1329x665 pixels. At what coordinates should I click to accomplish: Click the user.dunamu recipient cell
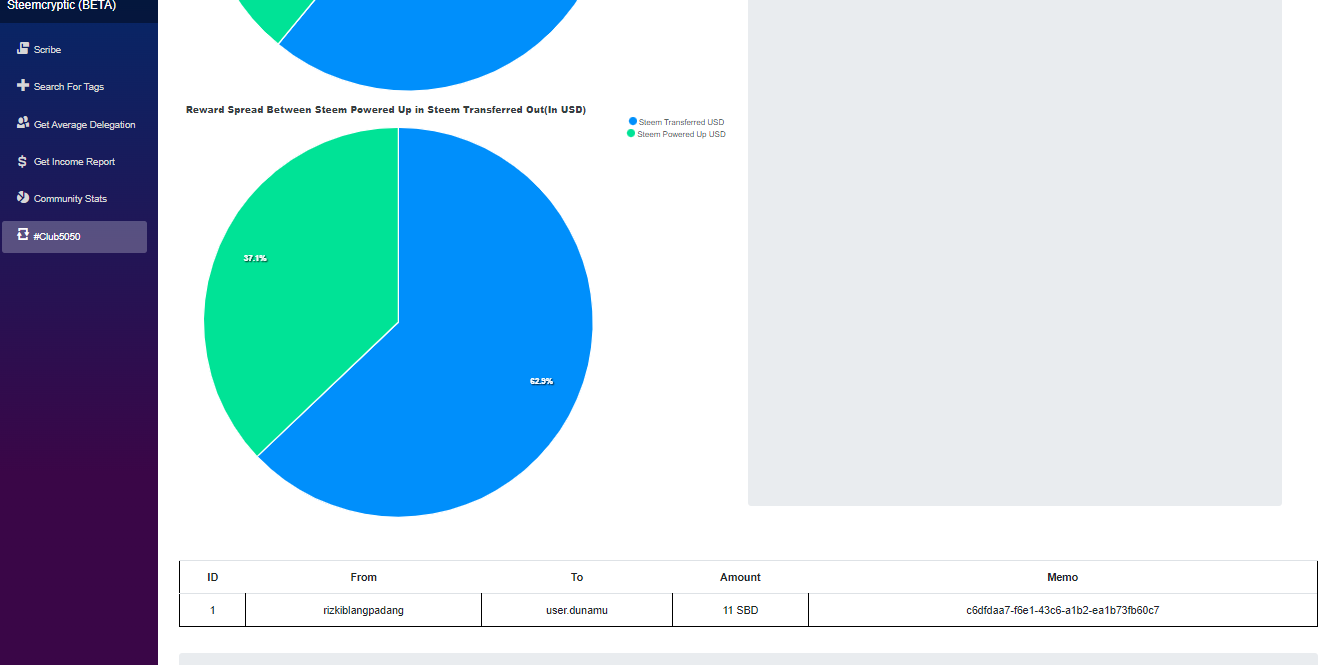577,610
